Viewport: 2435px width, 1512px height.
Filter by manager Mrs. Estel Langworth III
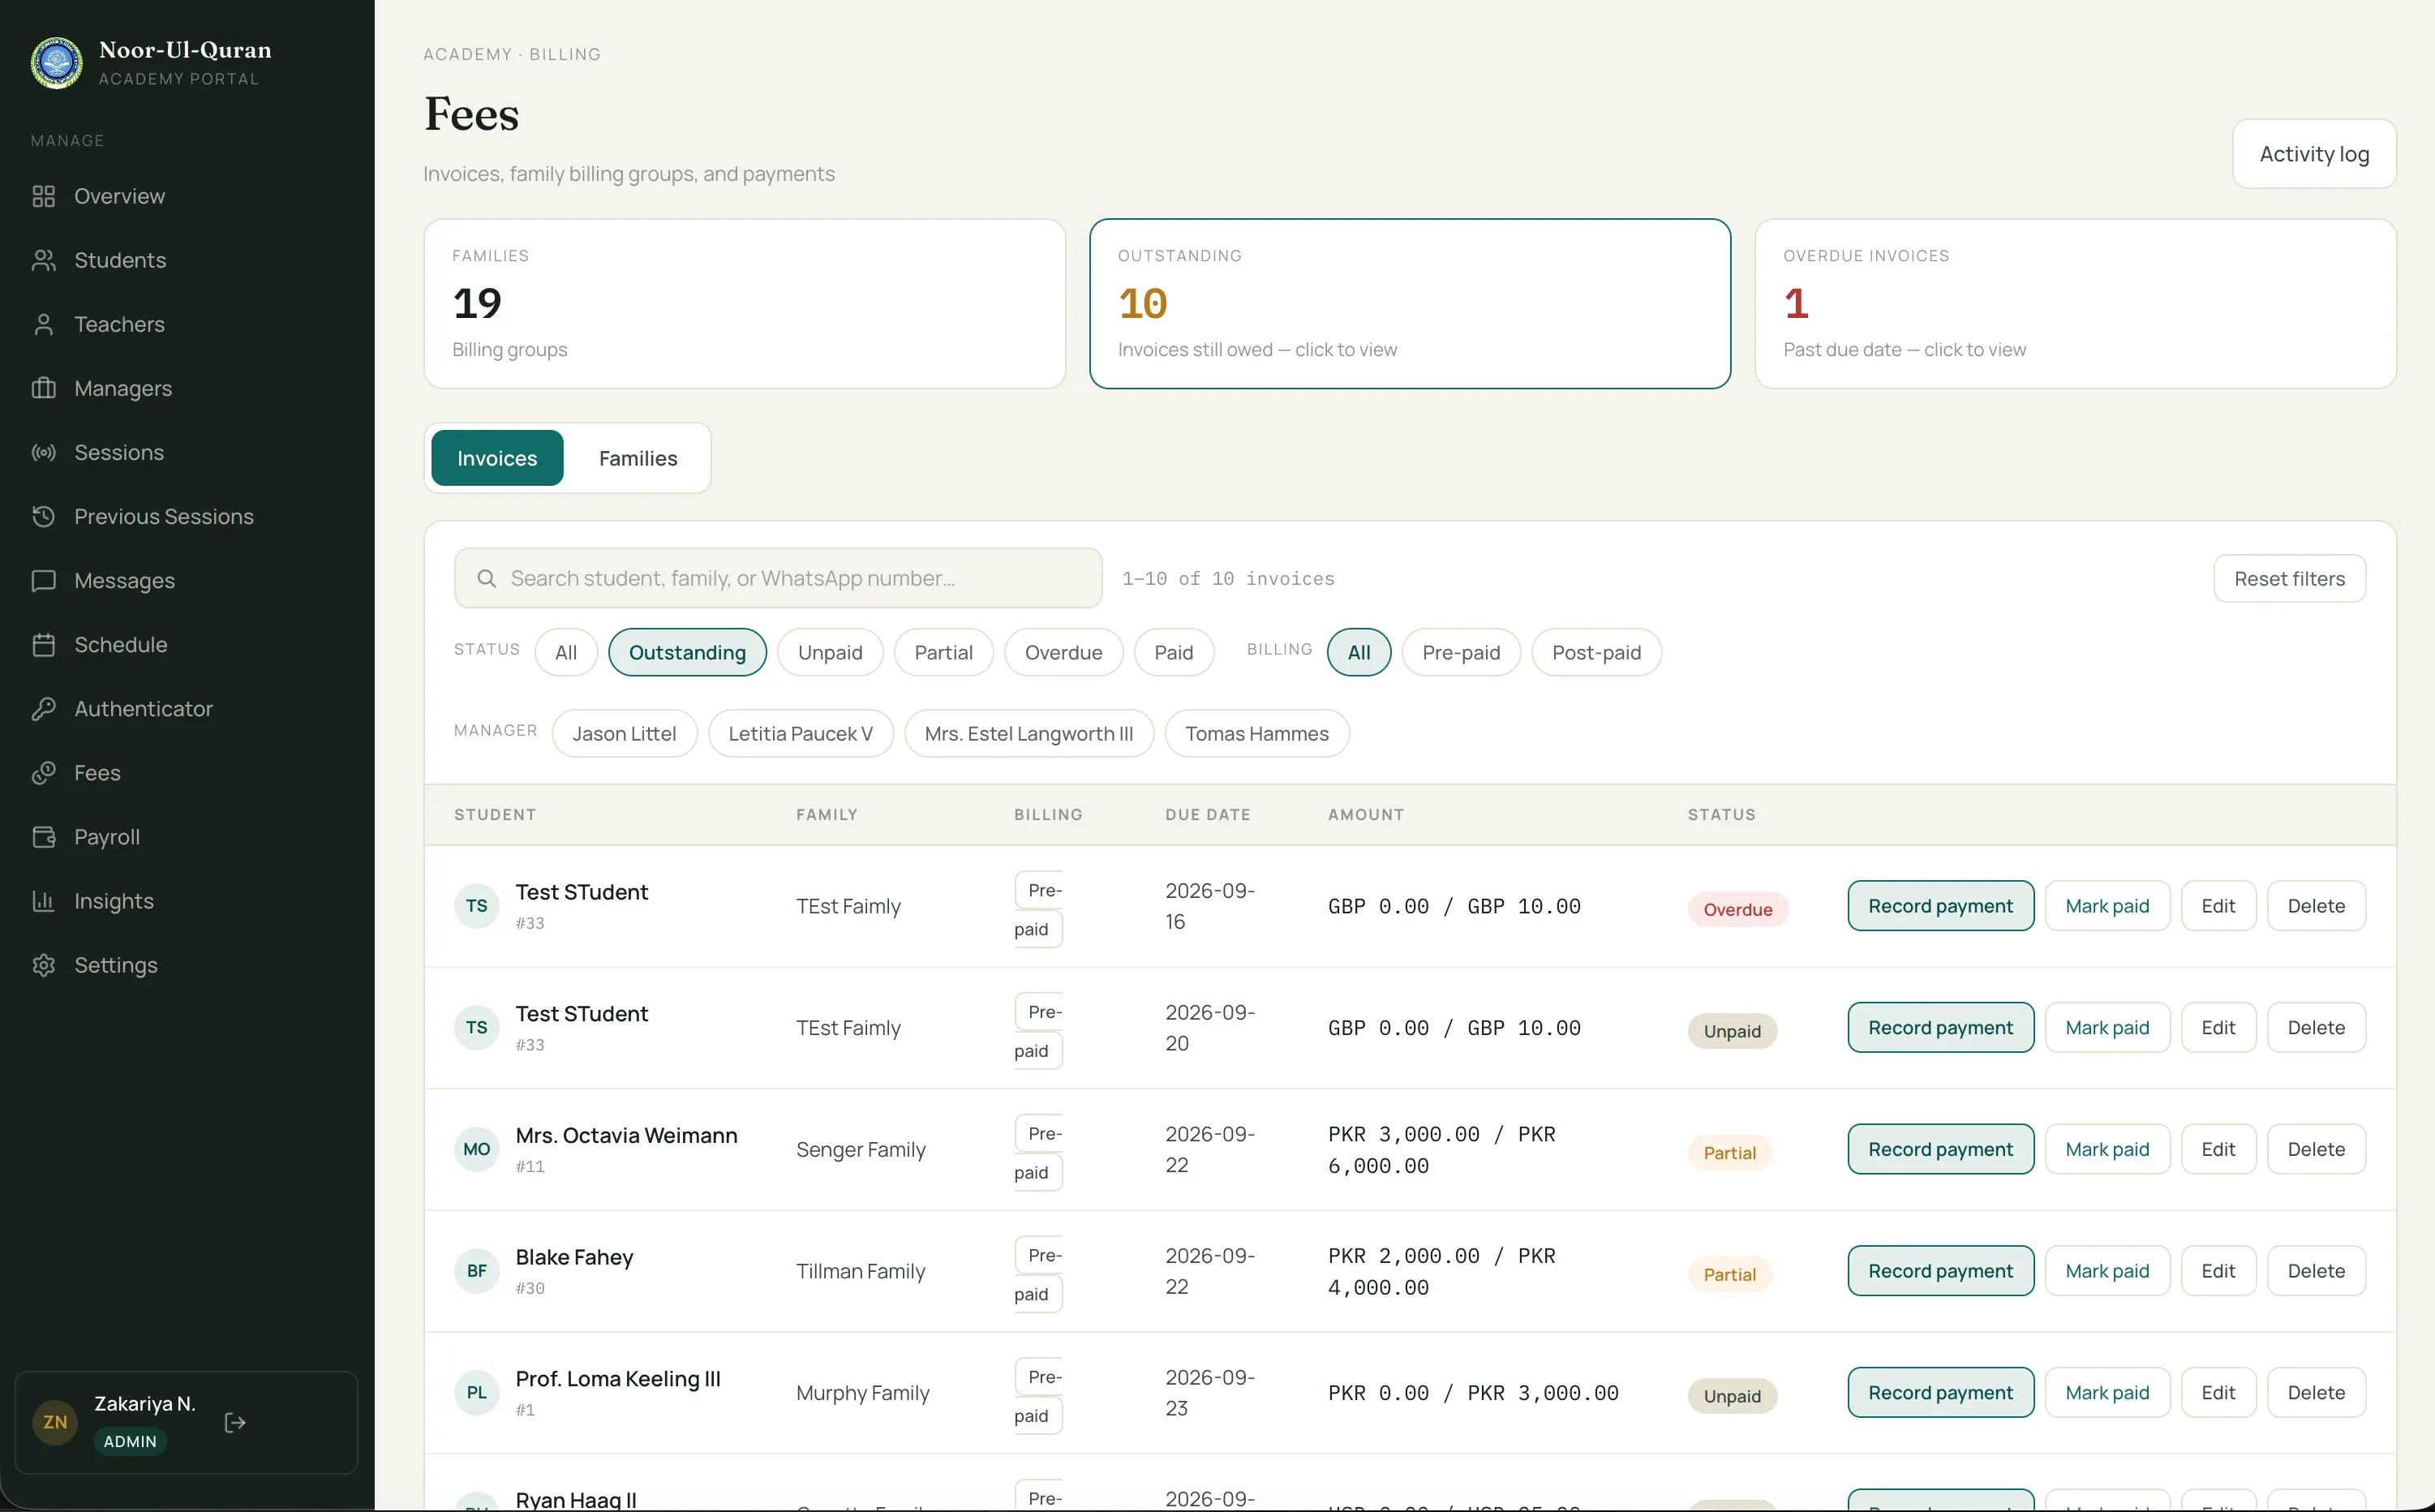[1028, 733]
